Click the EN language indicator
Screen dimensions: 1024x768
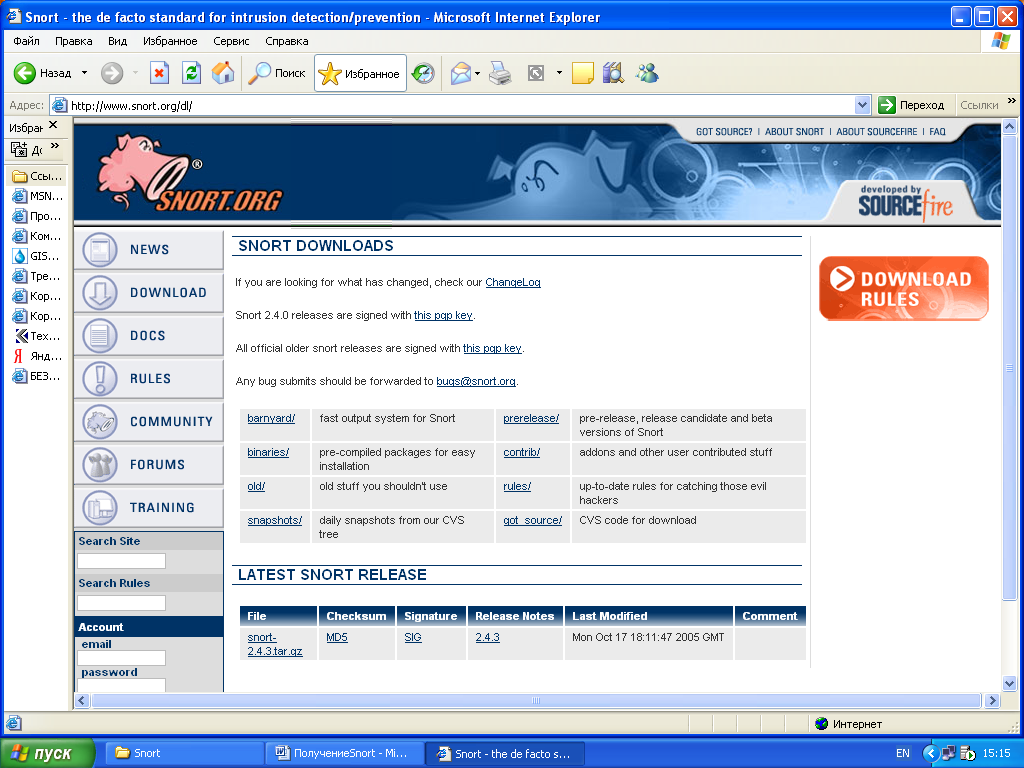click(x=903, y=754)
